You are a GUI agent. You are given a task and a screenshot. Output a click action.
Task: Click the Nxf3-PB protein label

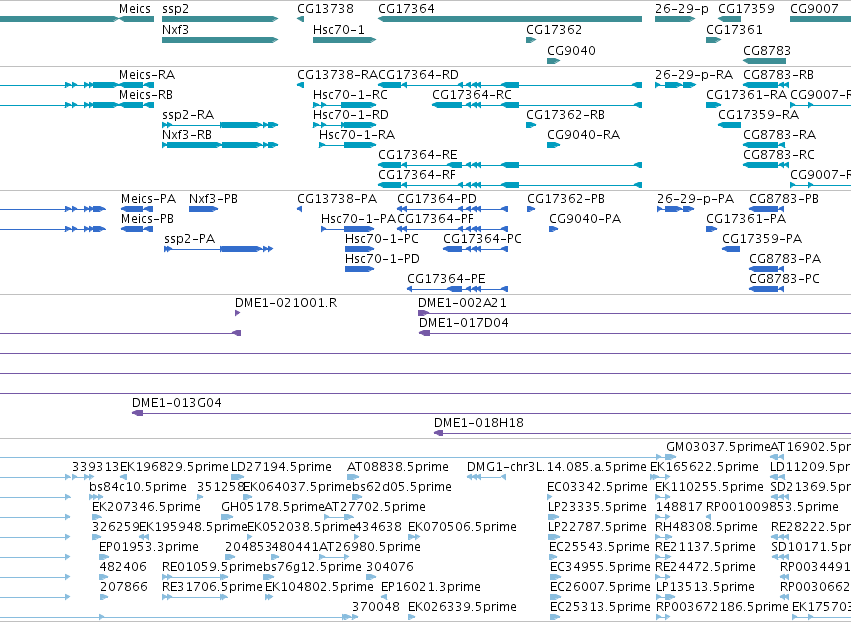(213, 199)
